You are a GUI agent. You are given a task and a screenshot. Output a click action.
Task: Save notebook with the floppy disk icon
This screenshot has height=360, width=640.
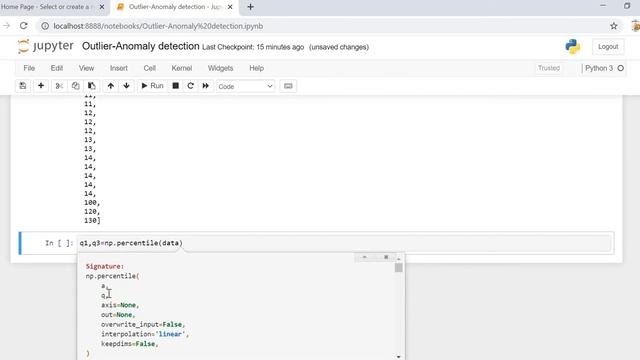click(x=23, y=86)
